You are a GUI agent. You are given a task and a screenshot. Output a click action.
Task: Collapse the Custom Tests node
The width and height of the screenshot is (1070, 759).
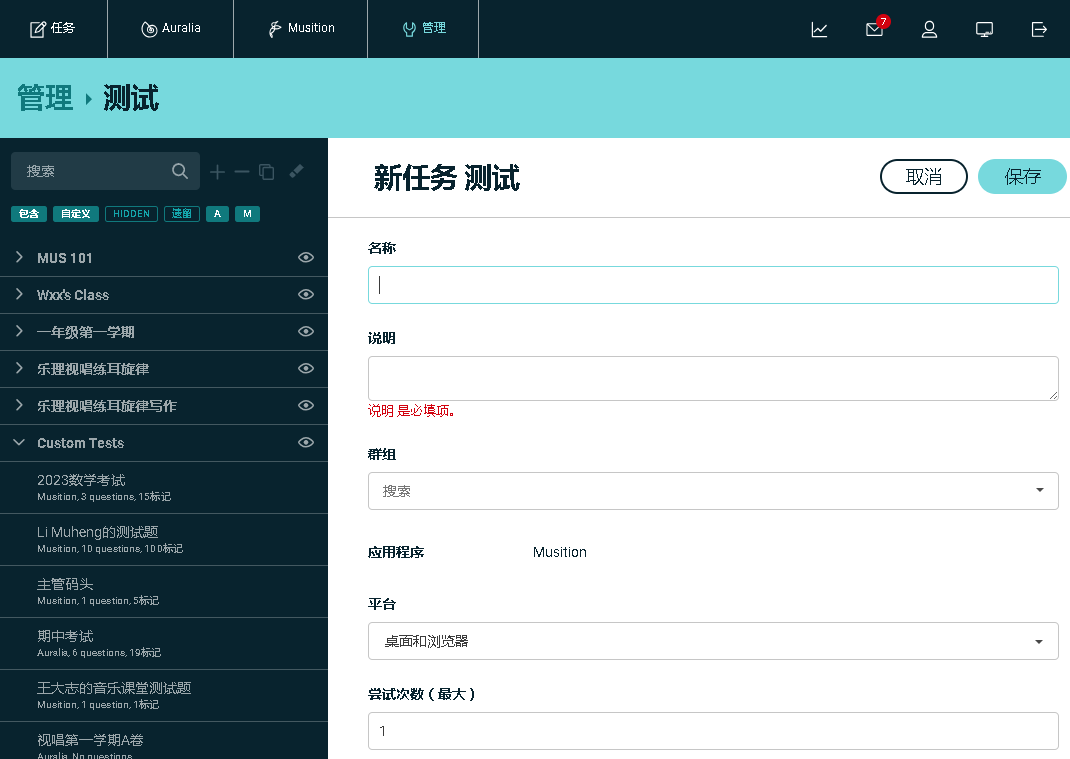(x=19, y=442)
